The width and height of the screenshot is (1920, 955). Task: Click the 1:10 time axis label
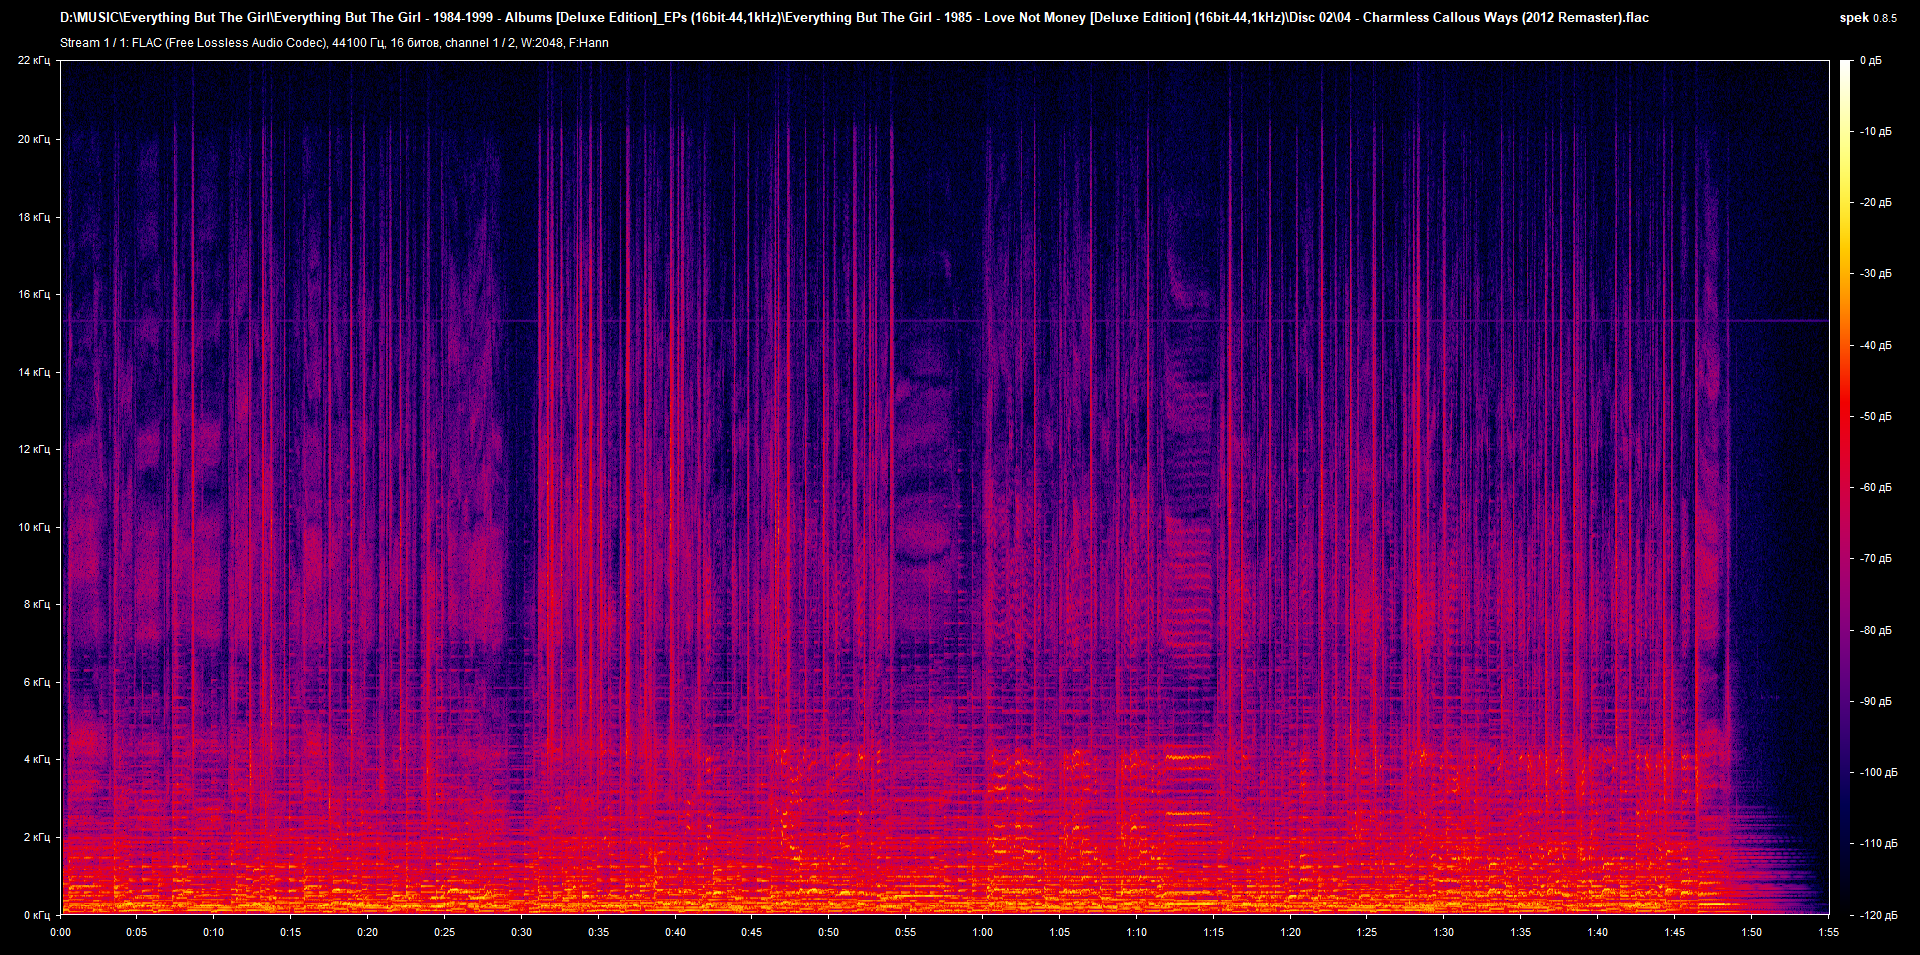[1137, 932]
